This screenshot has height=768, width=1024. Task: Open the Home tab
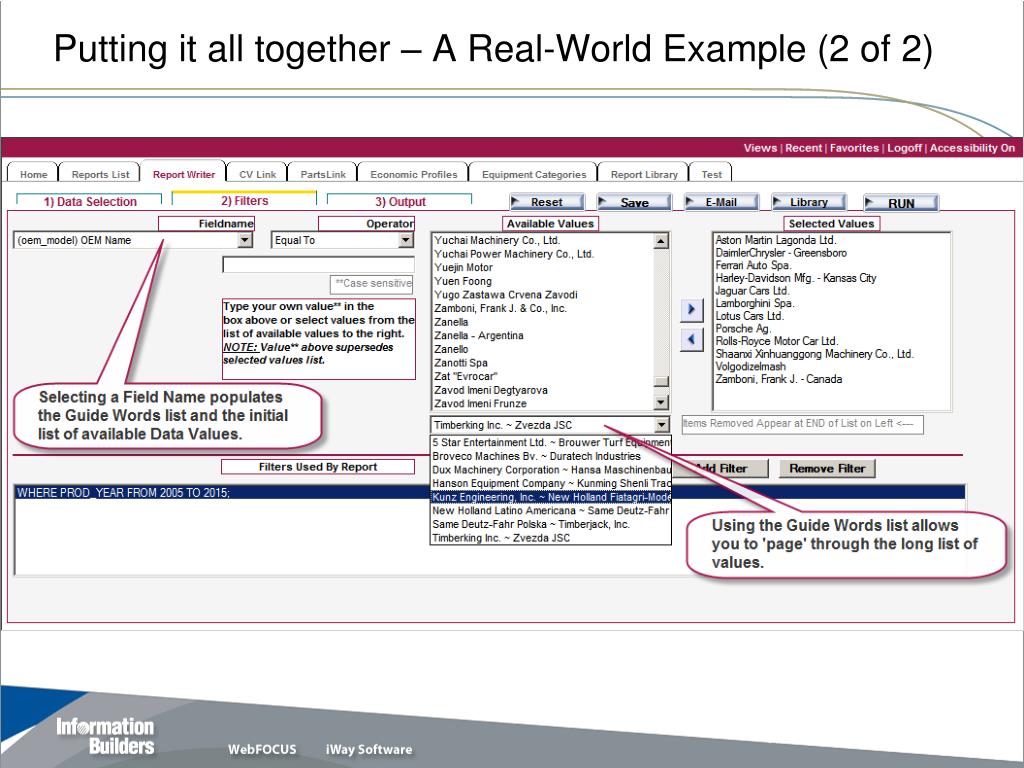[33, 174]
